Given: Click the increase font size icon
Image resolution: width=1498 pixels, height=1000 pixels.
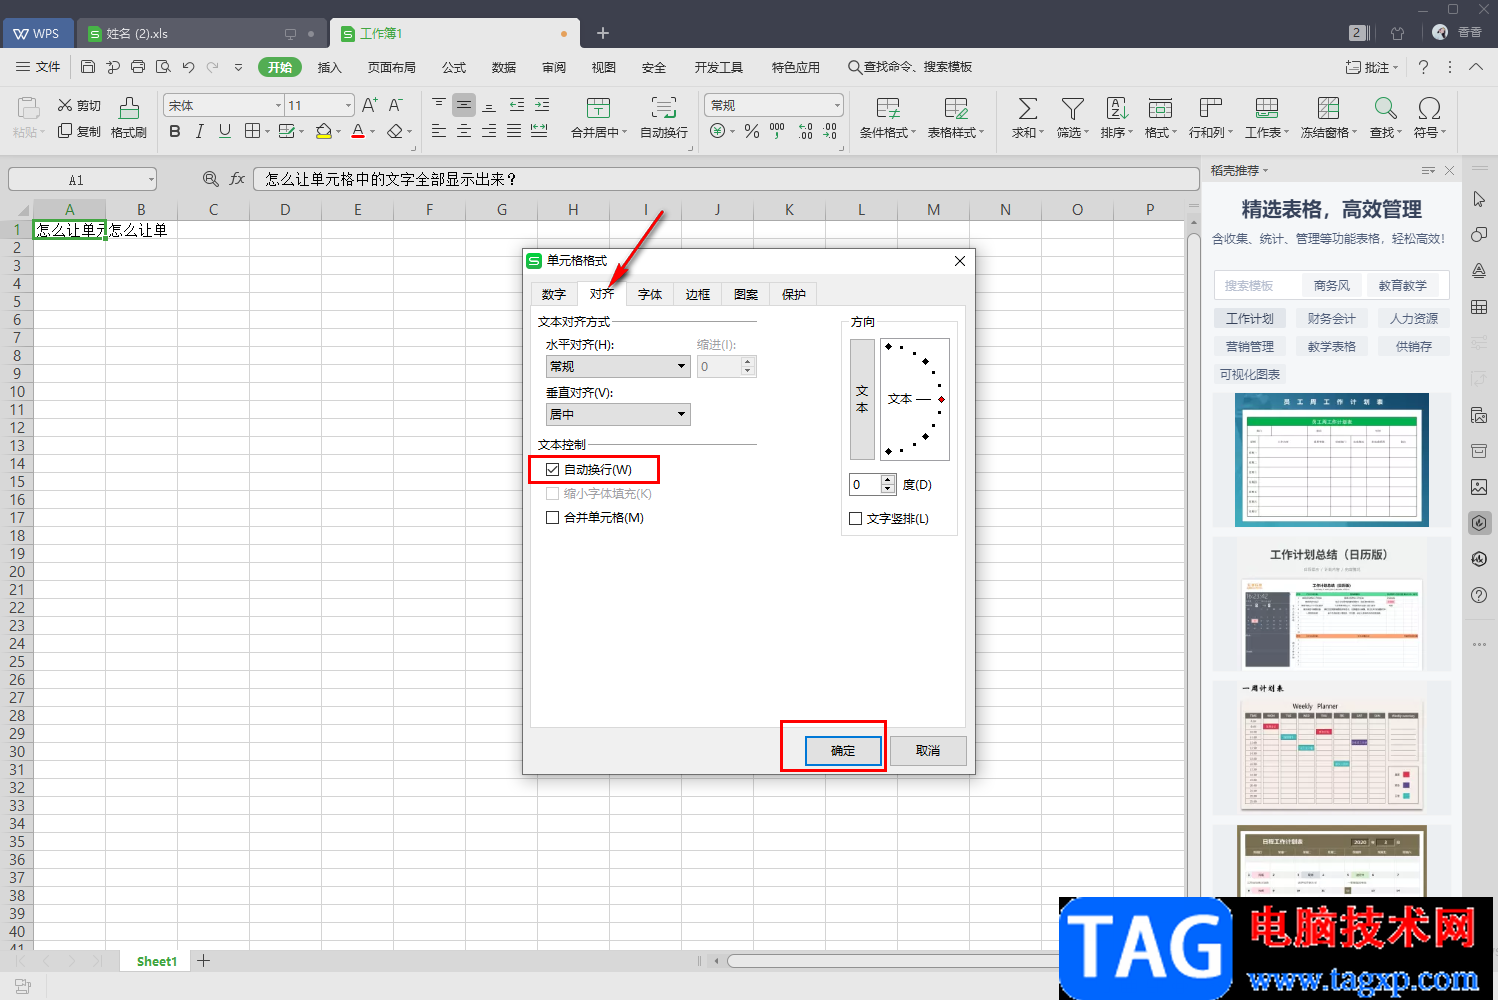Looking at the screenshot, I should [369, 105].
